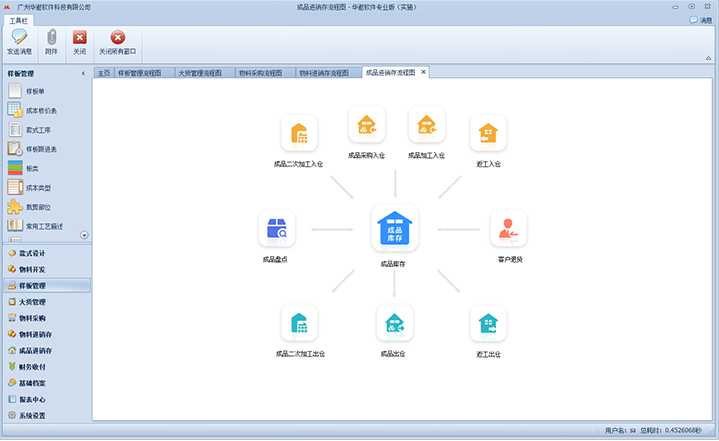This screenshot has width=719, height=441.
Task: Open the 客户退货 flow icon
Action: pos(508,228)
